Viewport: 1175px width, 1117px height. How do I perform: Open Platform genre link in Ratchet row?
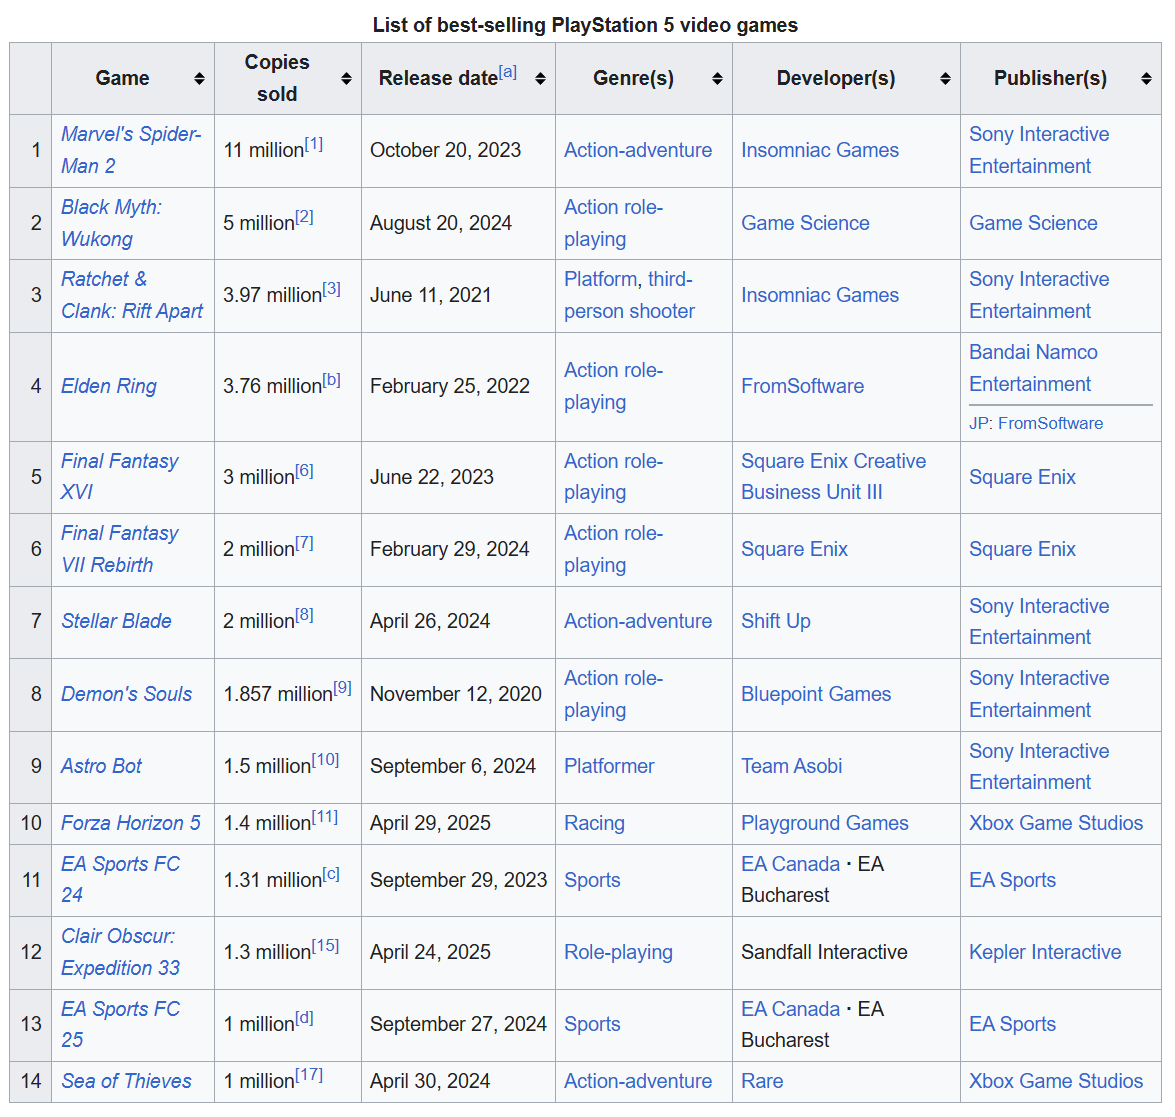point(601,279)
